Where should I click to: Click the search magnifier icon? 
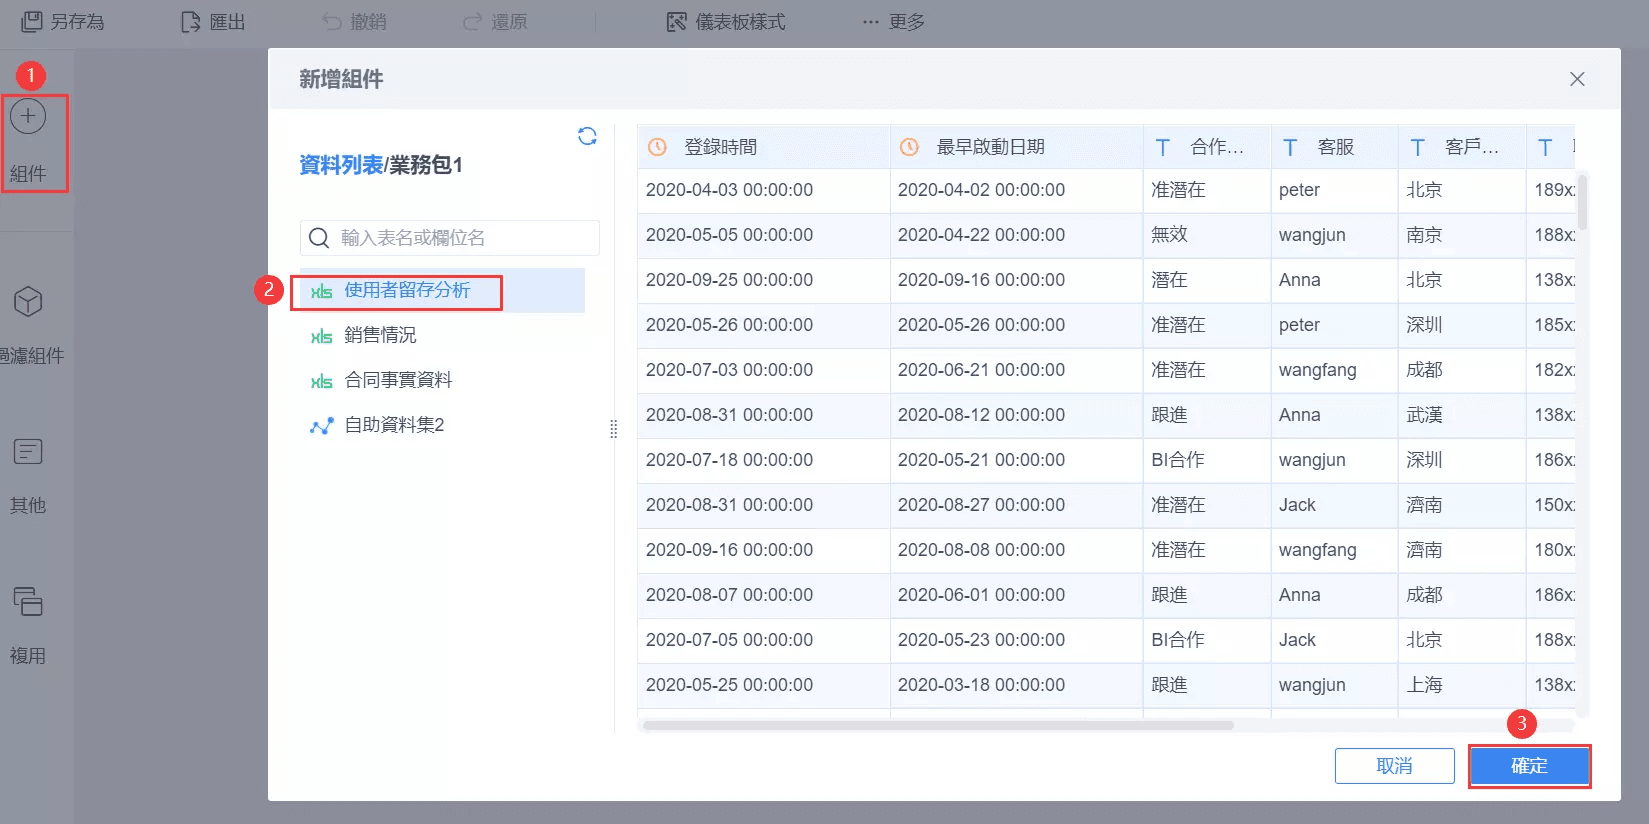coord(319,238)
